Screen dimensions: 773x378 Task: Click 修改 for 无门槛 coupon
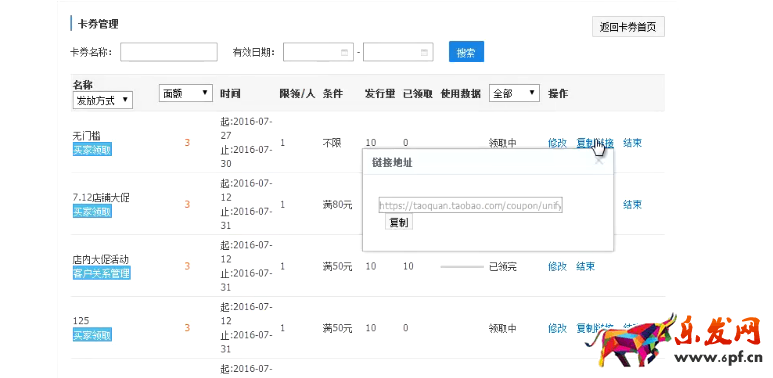tap(557, 143)
